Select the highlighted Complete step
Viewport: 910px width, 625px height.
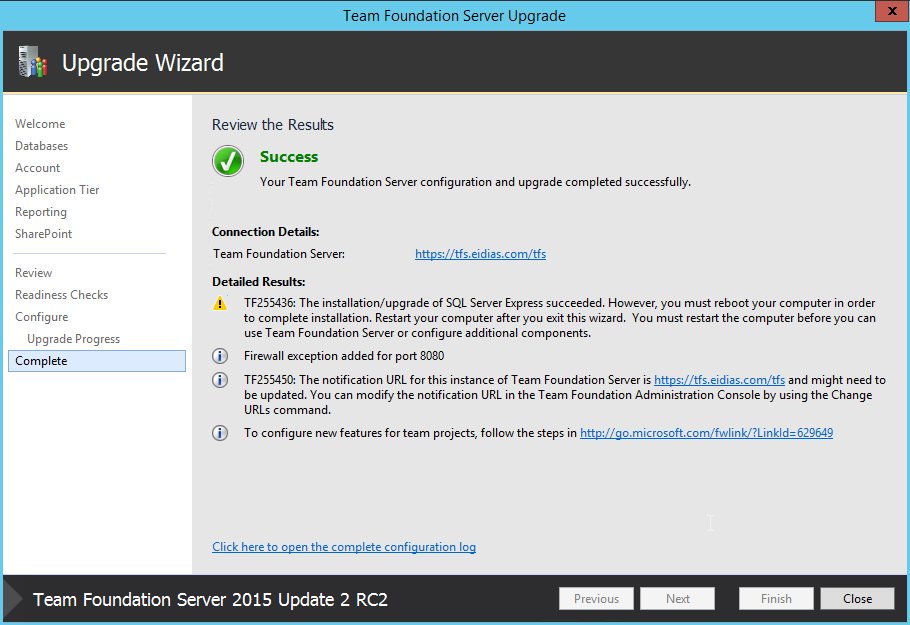(42, 361)
